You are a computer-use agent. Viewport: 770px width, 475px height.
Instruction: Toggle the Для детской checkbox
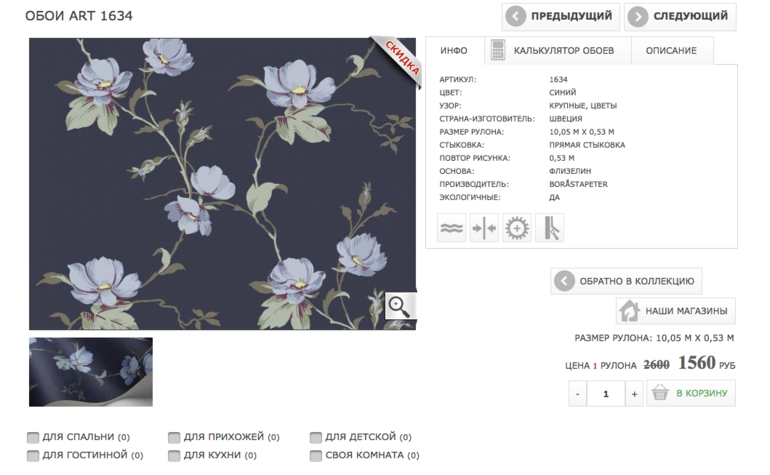click(316, 437)
